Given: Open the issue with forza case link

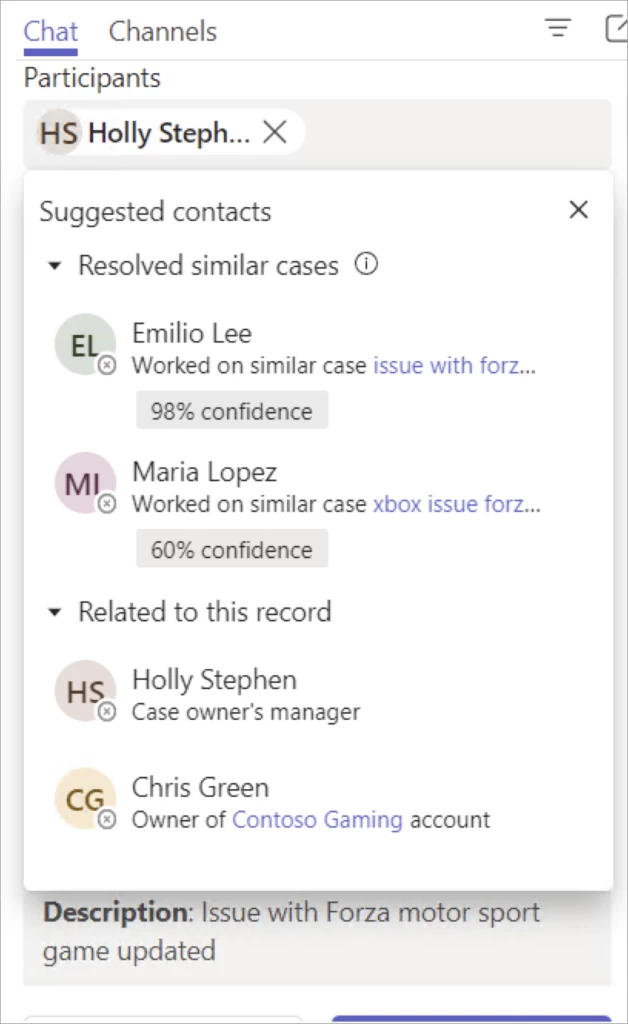Looking at the screenshot, I should (454, 366).
